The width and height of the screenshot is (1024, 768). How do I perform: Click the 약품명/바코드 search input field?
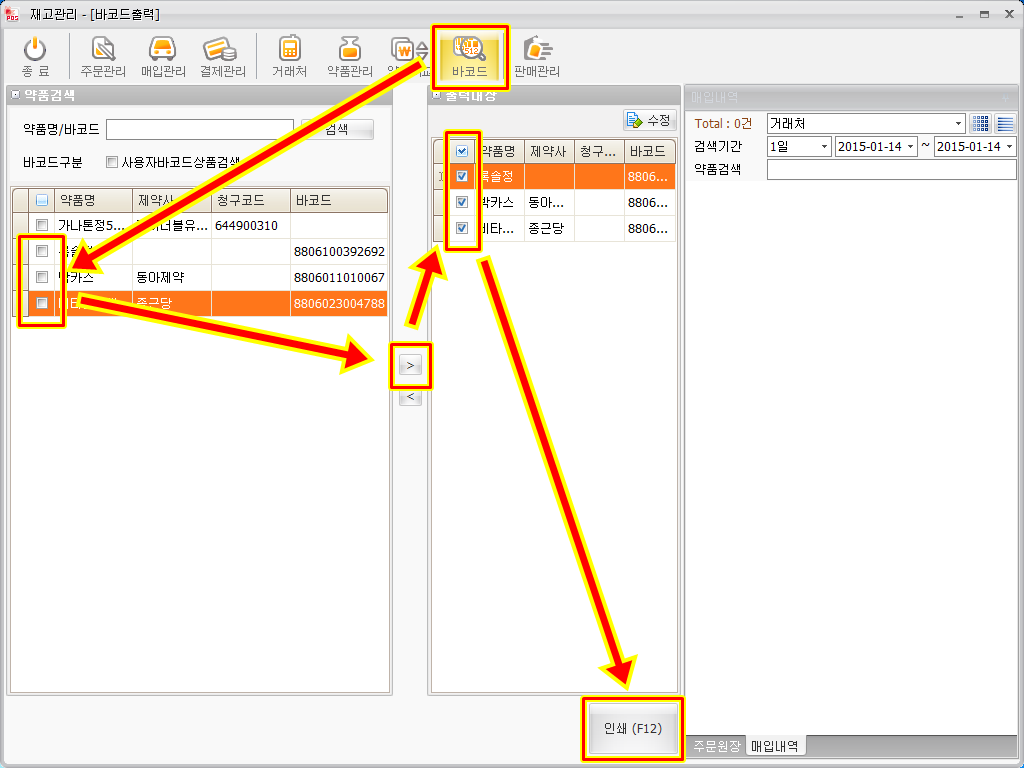click(199, 129)
